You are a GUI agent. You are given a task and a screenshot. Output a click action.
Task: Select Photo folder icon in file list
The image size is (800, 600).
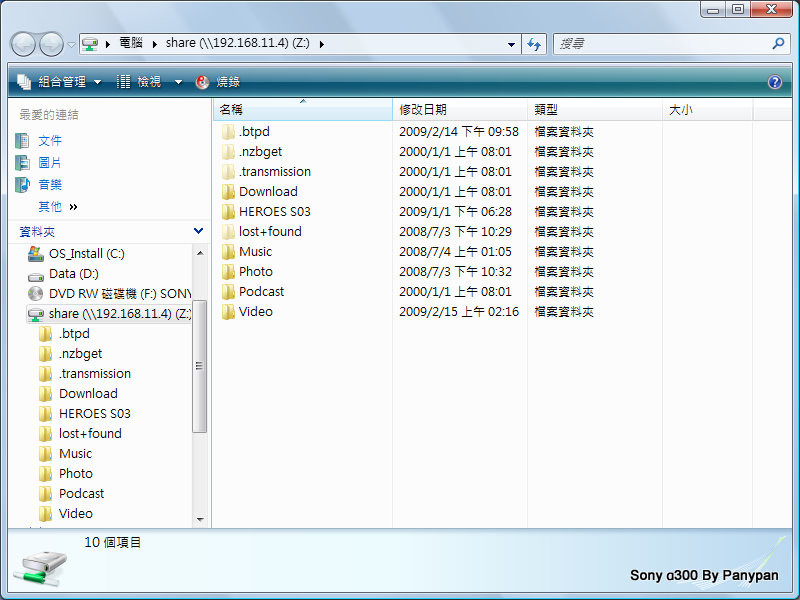point(228,271)
